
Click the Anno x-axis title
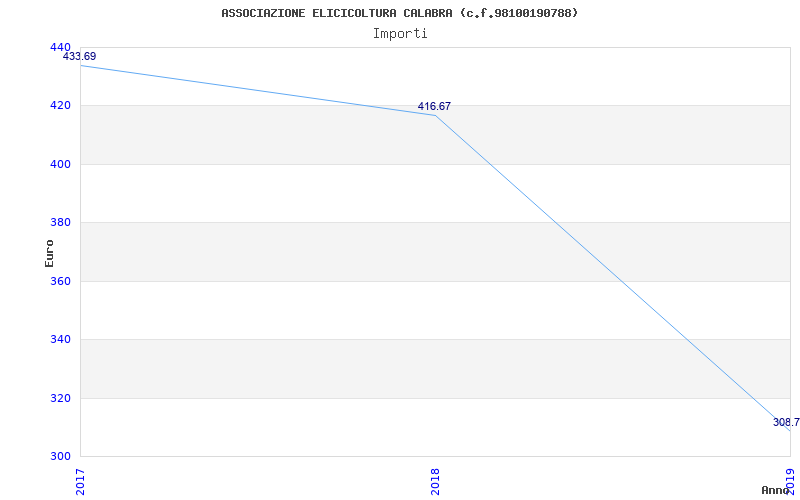(775, 490)
